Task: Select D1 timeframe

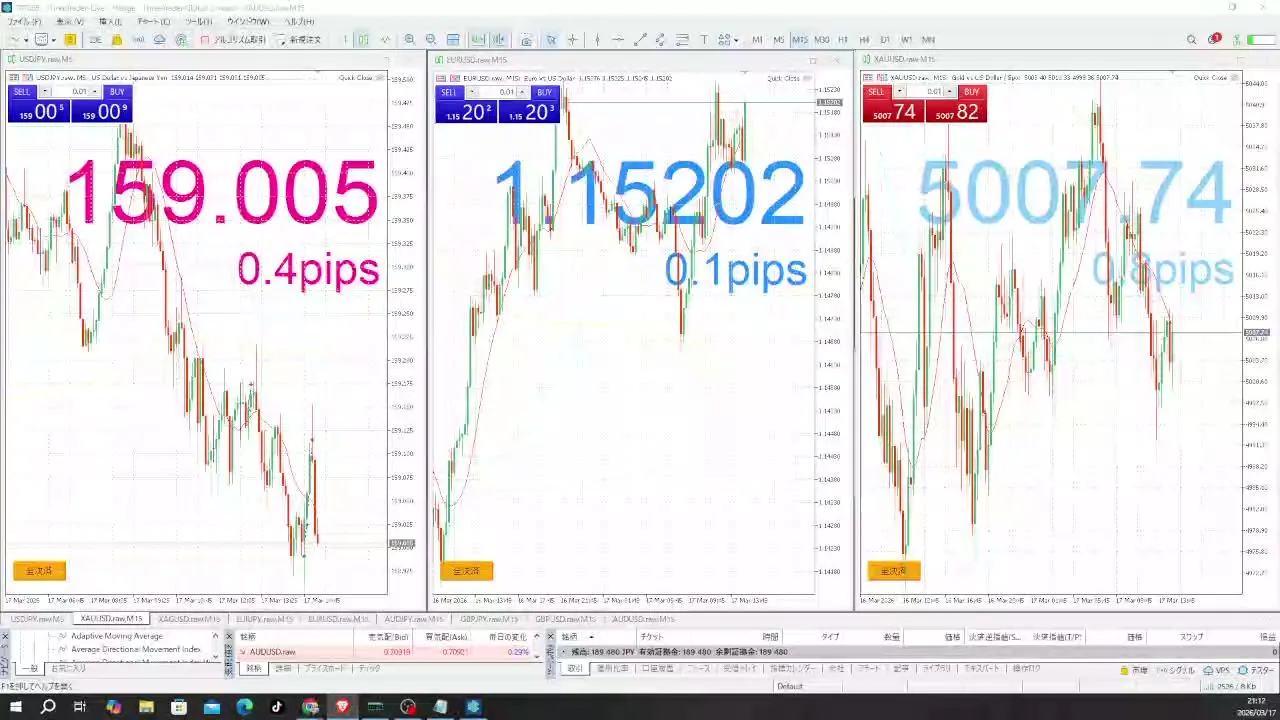Action: [885, 40]
